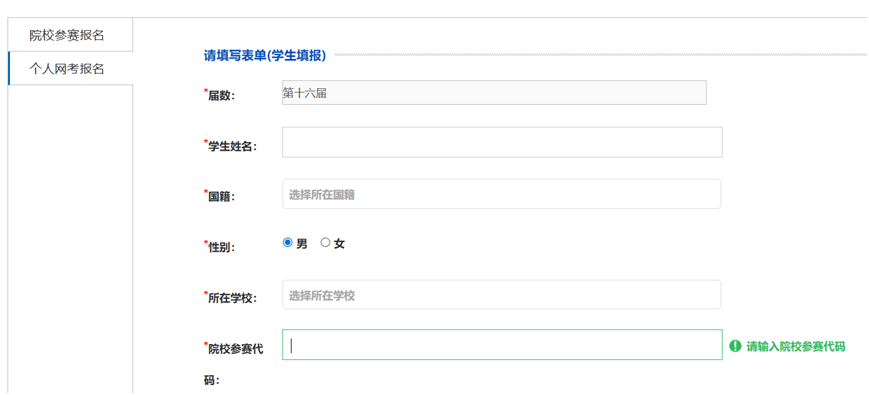Click the 国籍 field label
Screen dimensions: 869x395
tap(220, 196)
